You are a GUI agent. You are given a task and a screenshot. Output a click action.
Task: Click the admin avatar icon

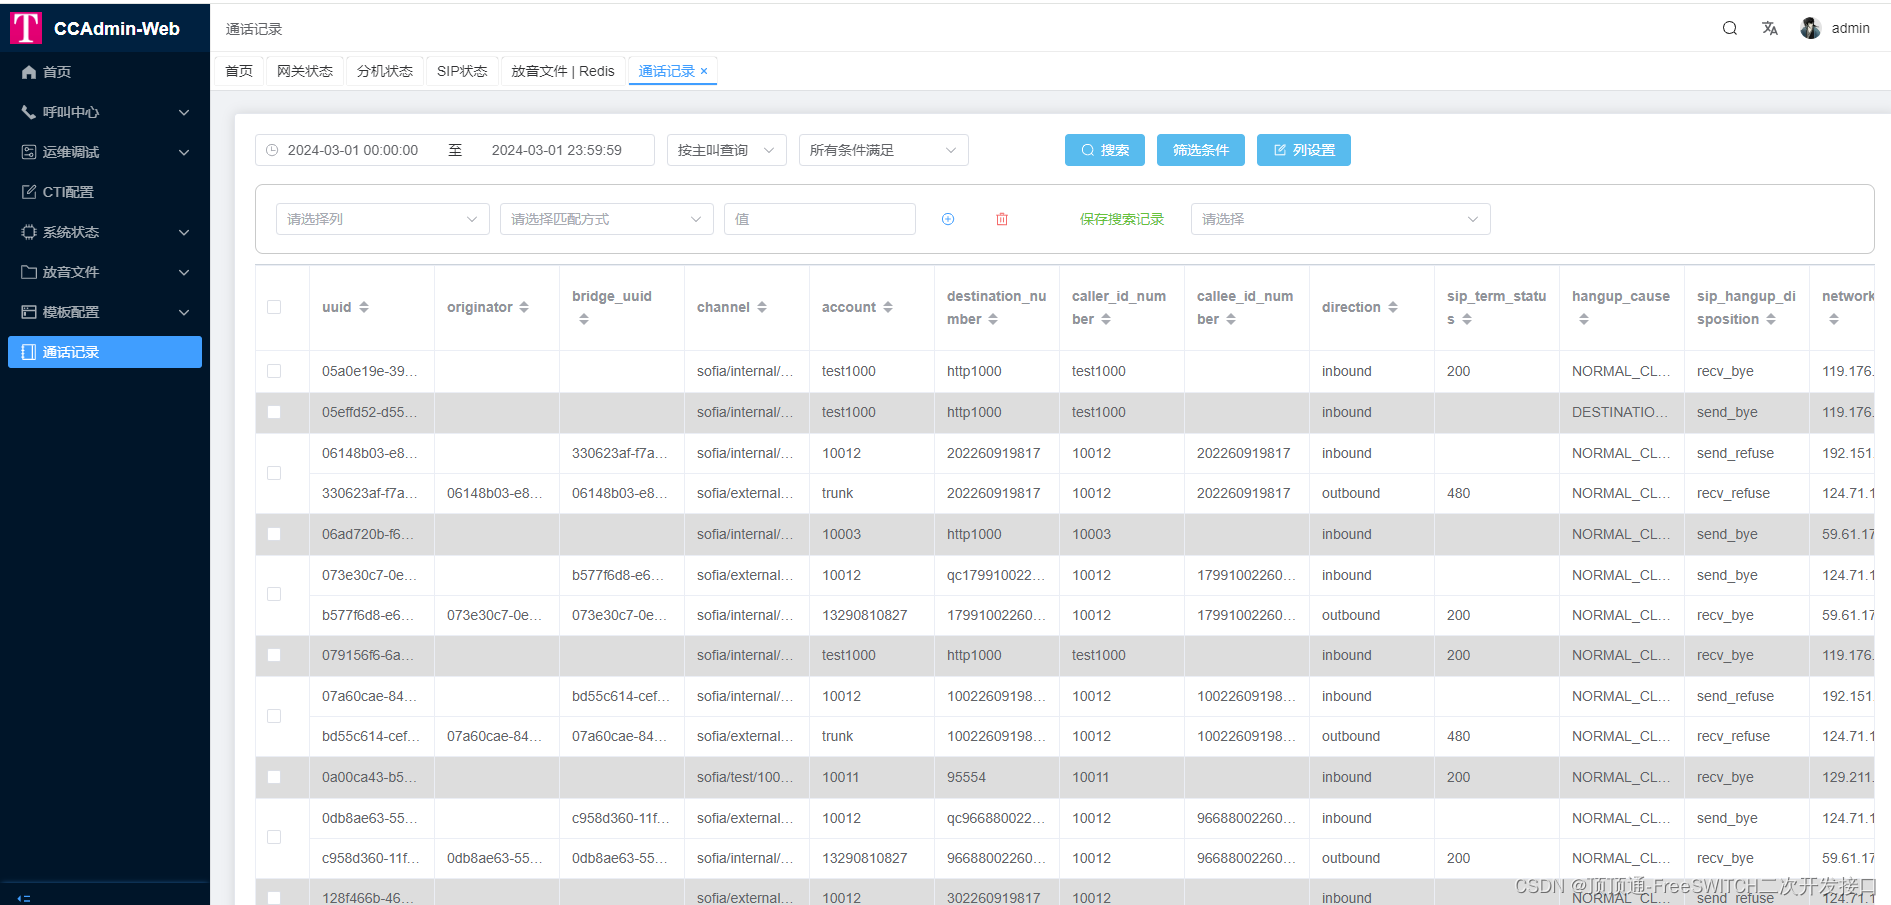pyautogui.click(x=1810, y=28)
